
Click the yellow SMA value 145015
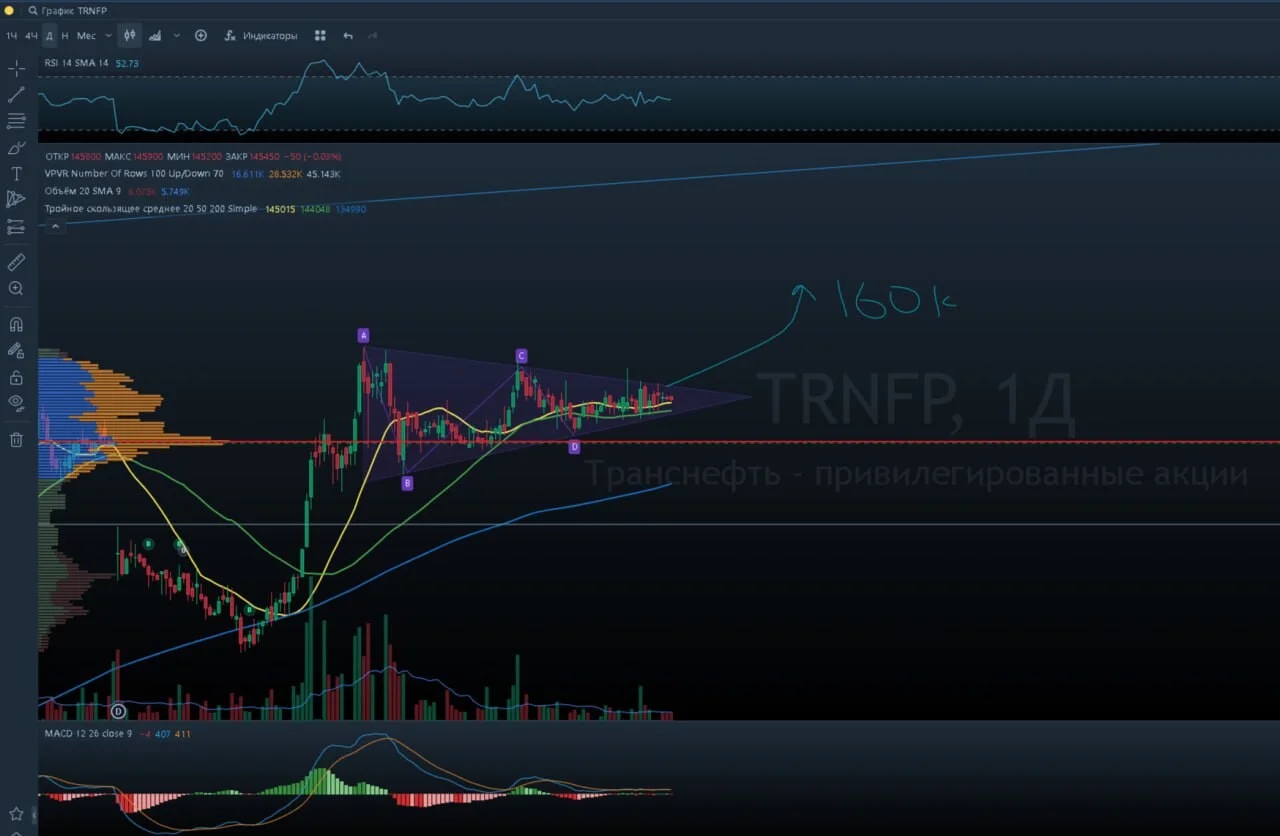click(279, 209)
